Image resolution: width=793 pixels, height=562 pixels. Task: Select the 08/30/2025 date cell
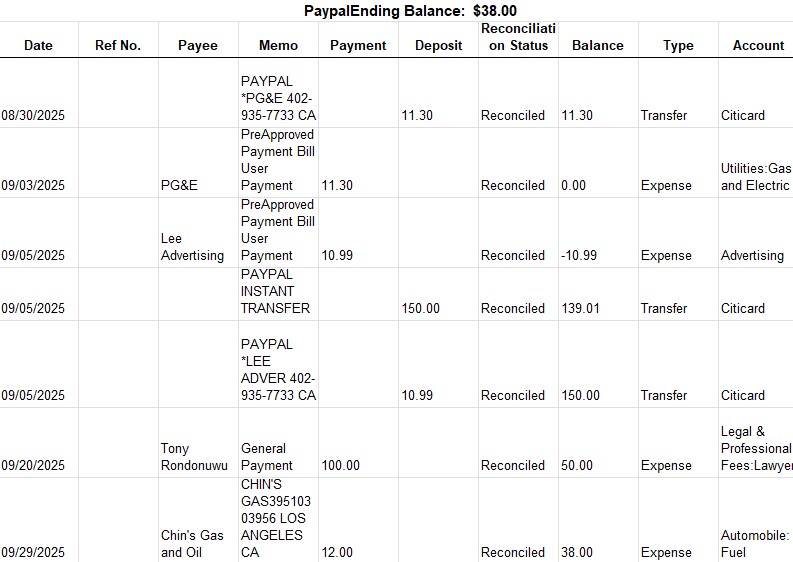coord(33,115)
